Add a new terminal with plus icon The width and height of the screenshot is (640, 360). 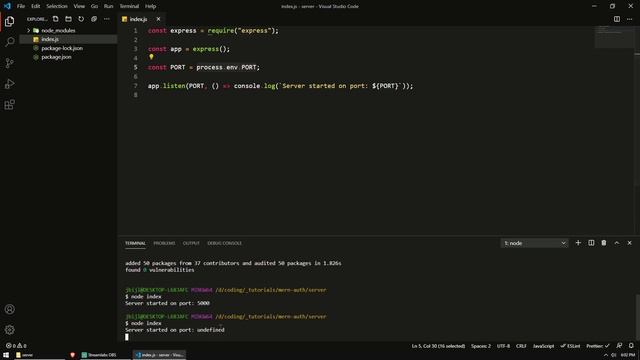tap(578, 243)
